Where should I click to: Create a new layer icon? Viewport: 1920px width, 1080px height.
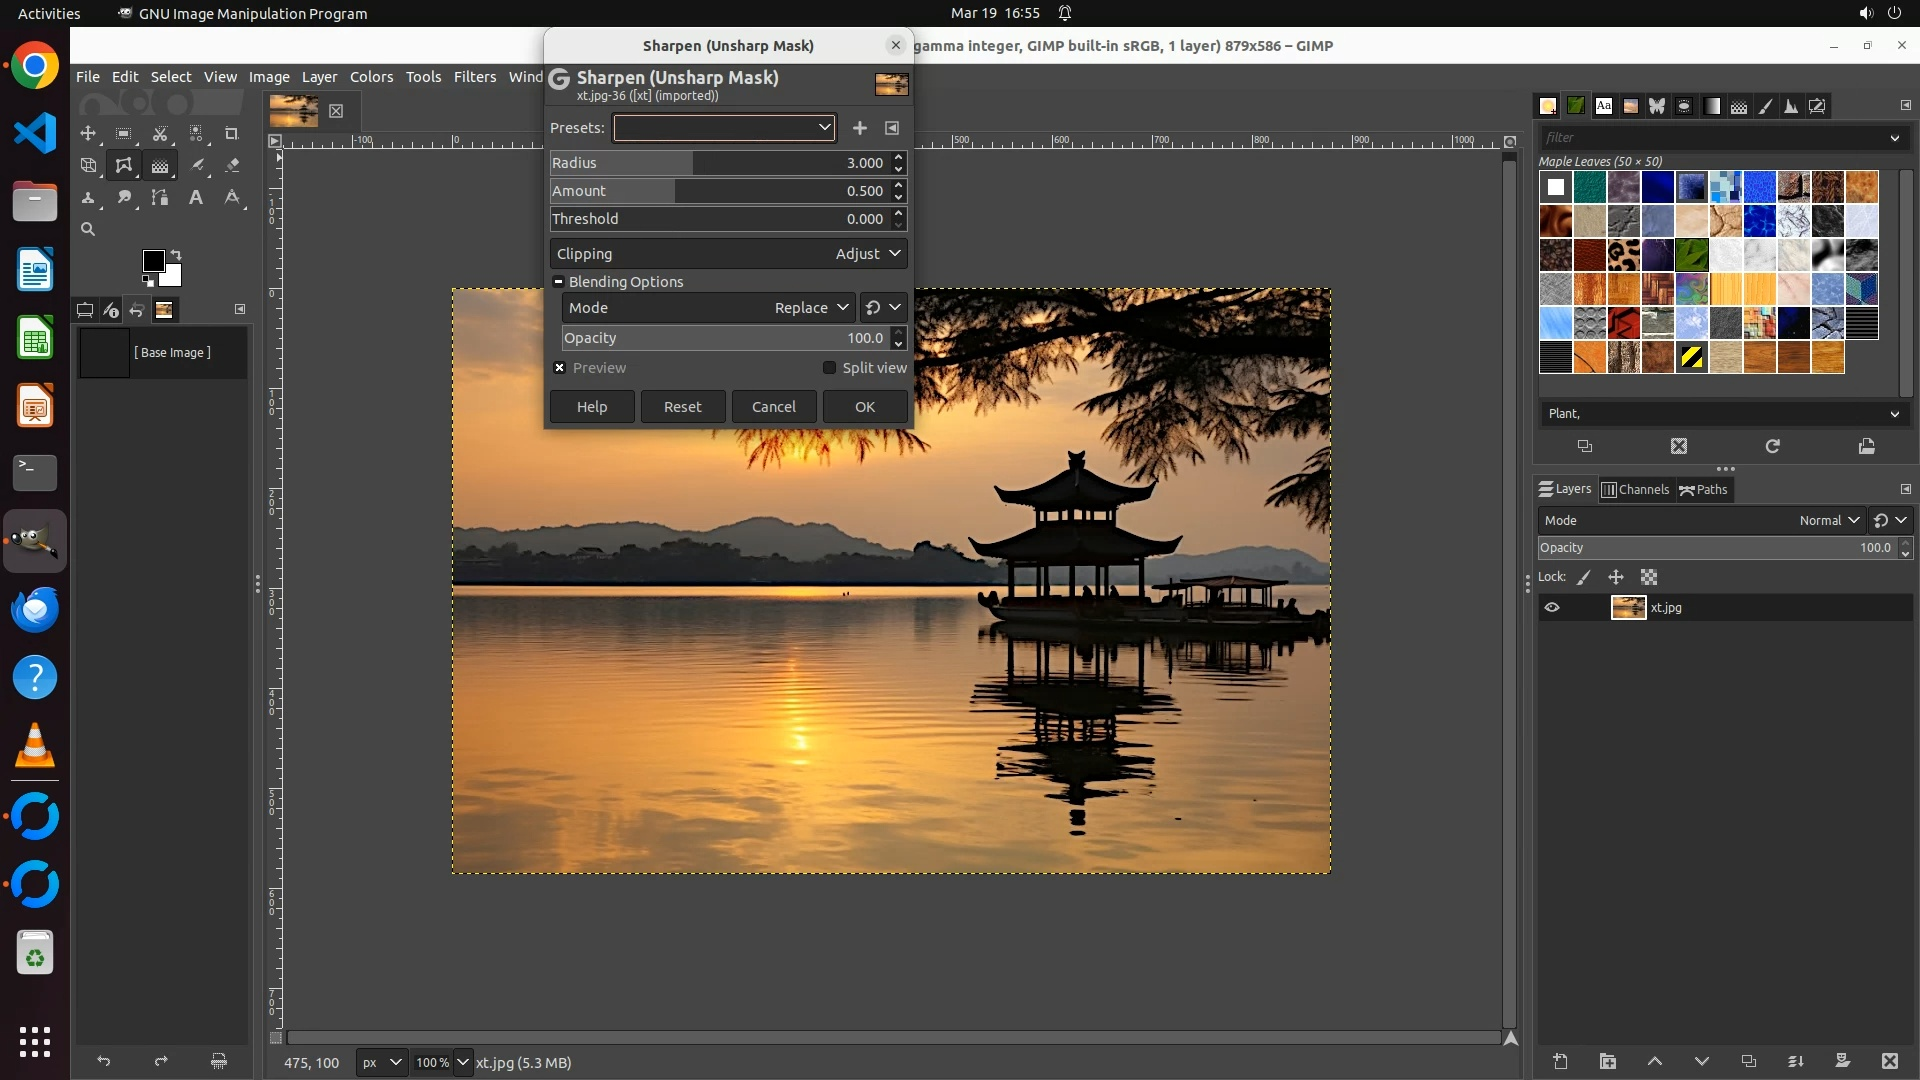[1560, 1062]
